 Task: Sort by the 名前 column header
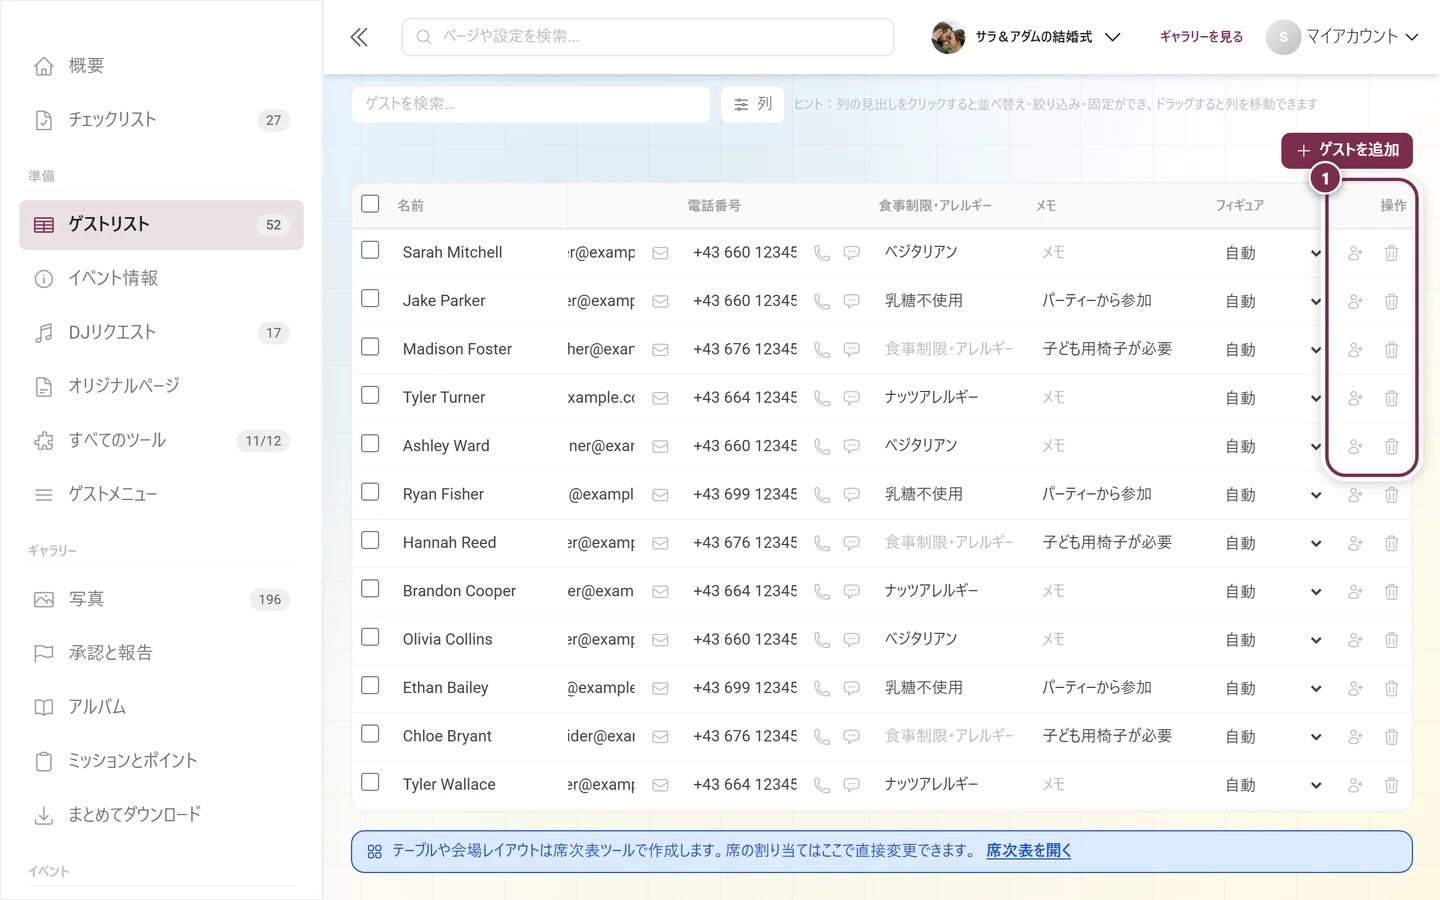[x=410, y=206]
